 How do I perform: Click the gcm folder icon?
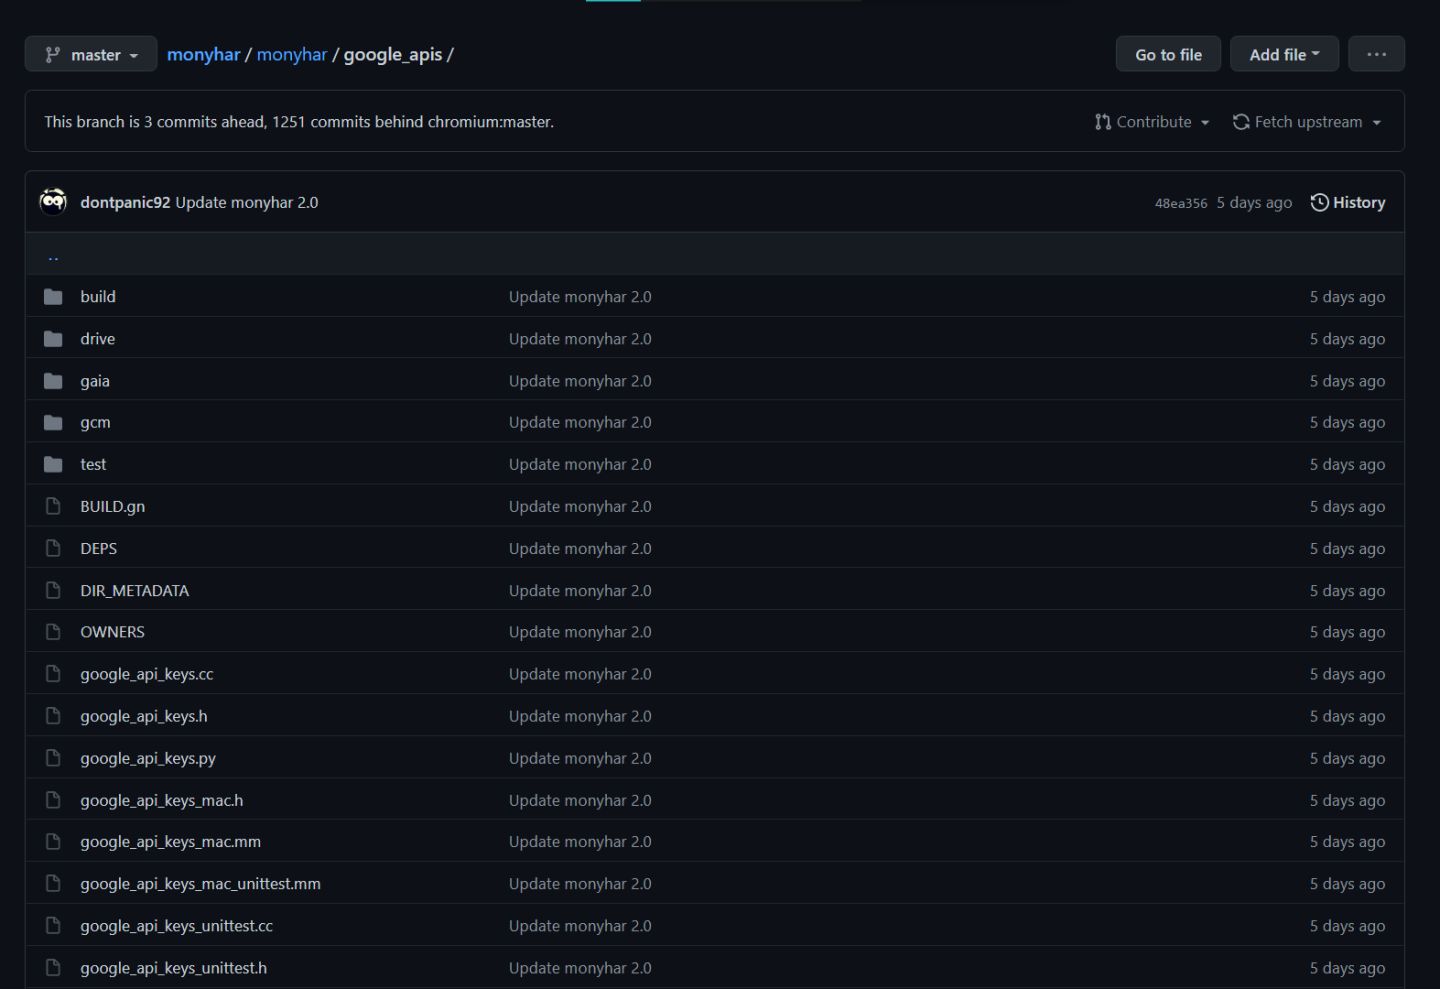53,422
